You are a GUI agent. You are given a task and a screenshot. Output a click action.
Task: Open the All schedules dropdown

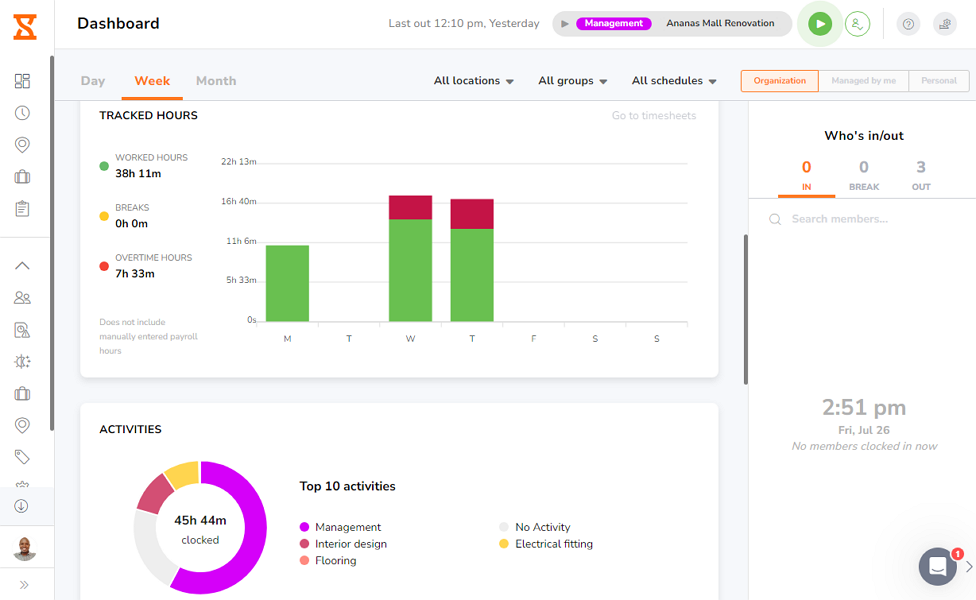(x=675, y=80)
